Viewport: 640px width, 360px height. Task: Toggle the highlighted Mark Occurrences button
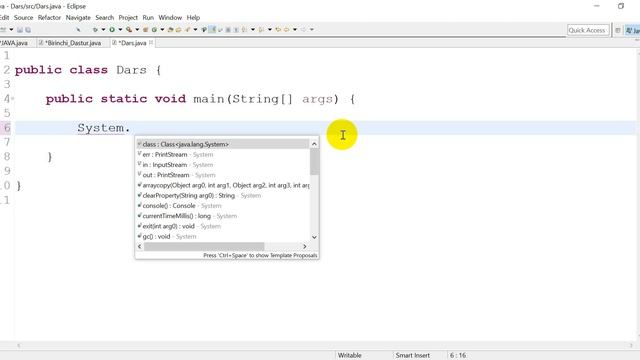pos(212,30)
